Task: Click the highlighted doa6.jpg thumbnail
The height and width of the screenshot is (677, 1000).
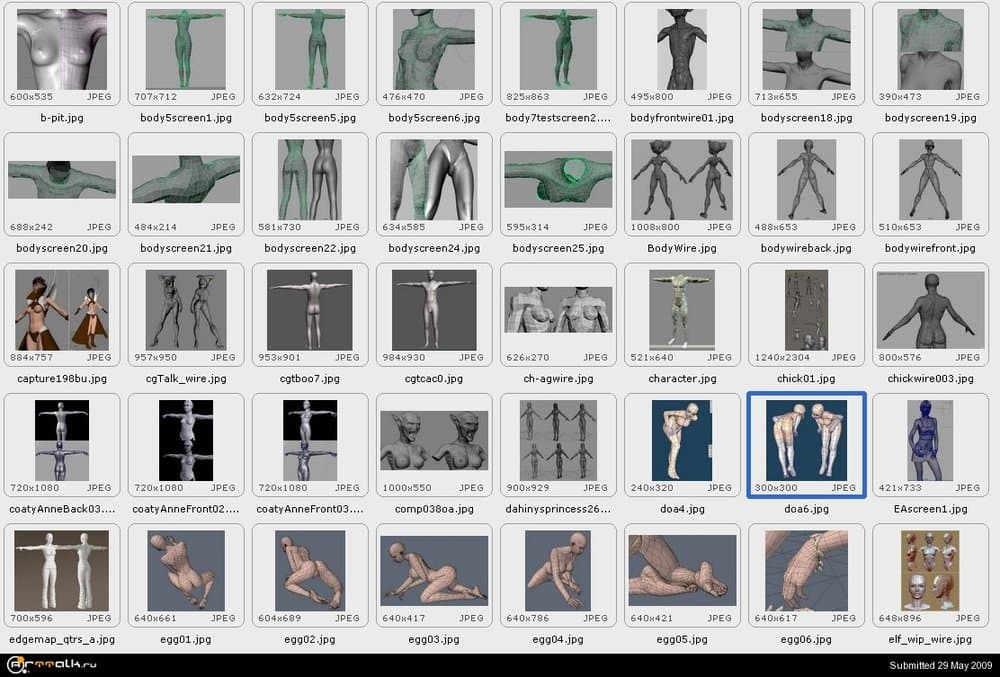Action: click(806, 440)
